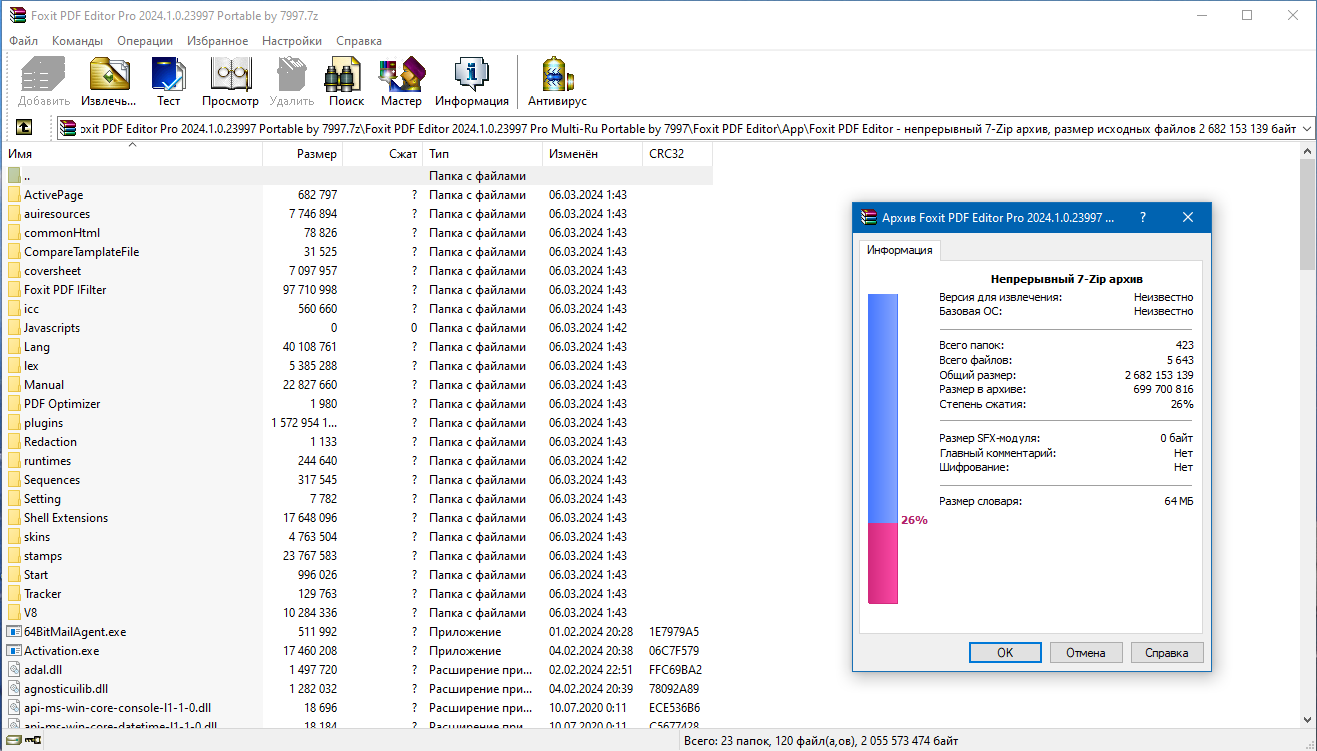This screenshot has width=1317, height=751.
Task: Click the 64BitMailAgent.exe application icon
Action: click(x=14, y=632)
